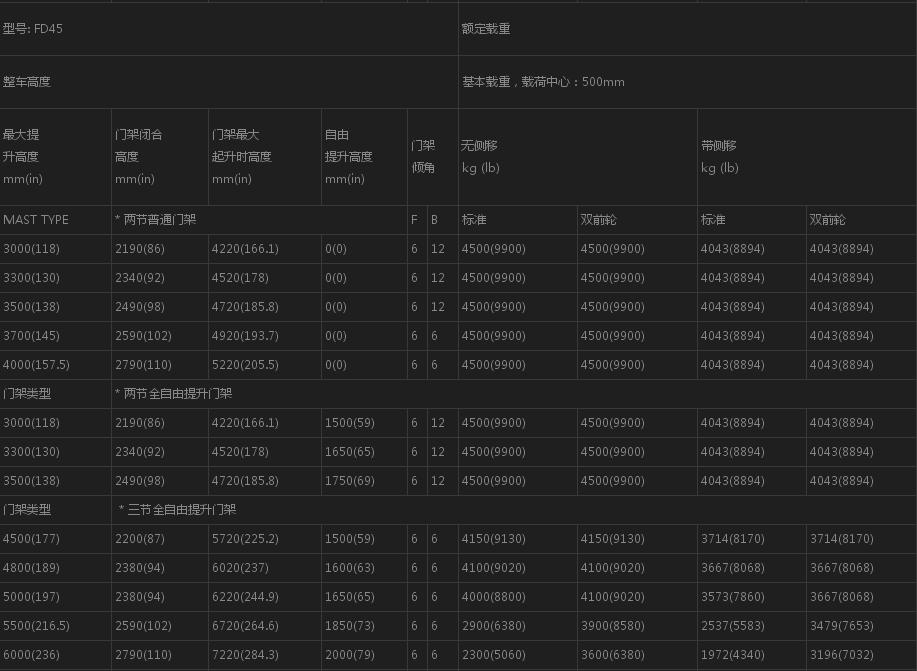This screenshot has width=917, height=671.
Task: Select the 两节普通门架 section row
Action: pos(155,220)
